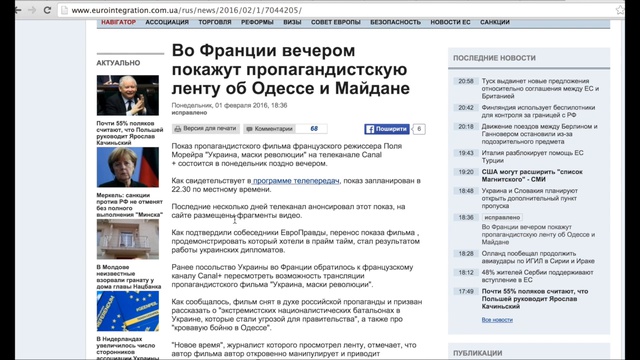Open the СОВЕТ ЕВРОПЫ section
The width and height of the screenshot is (640, 360).
pyautogui.click(x=336, y=22)
